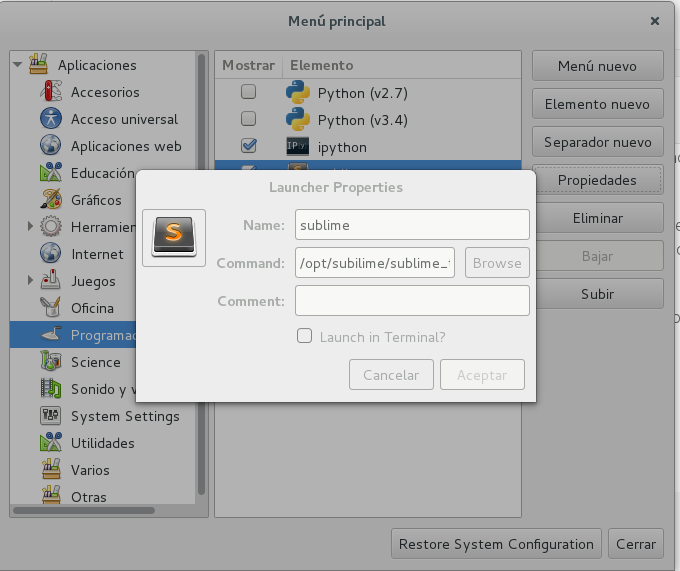
Task: Select the Accesorios category icon
Action: 52,92
